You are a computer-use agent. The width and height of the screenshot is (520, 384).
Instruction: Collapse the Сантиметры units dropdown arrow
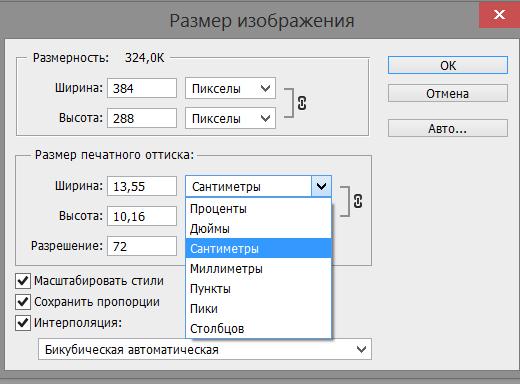pos(321,186)
